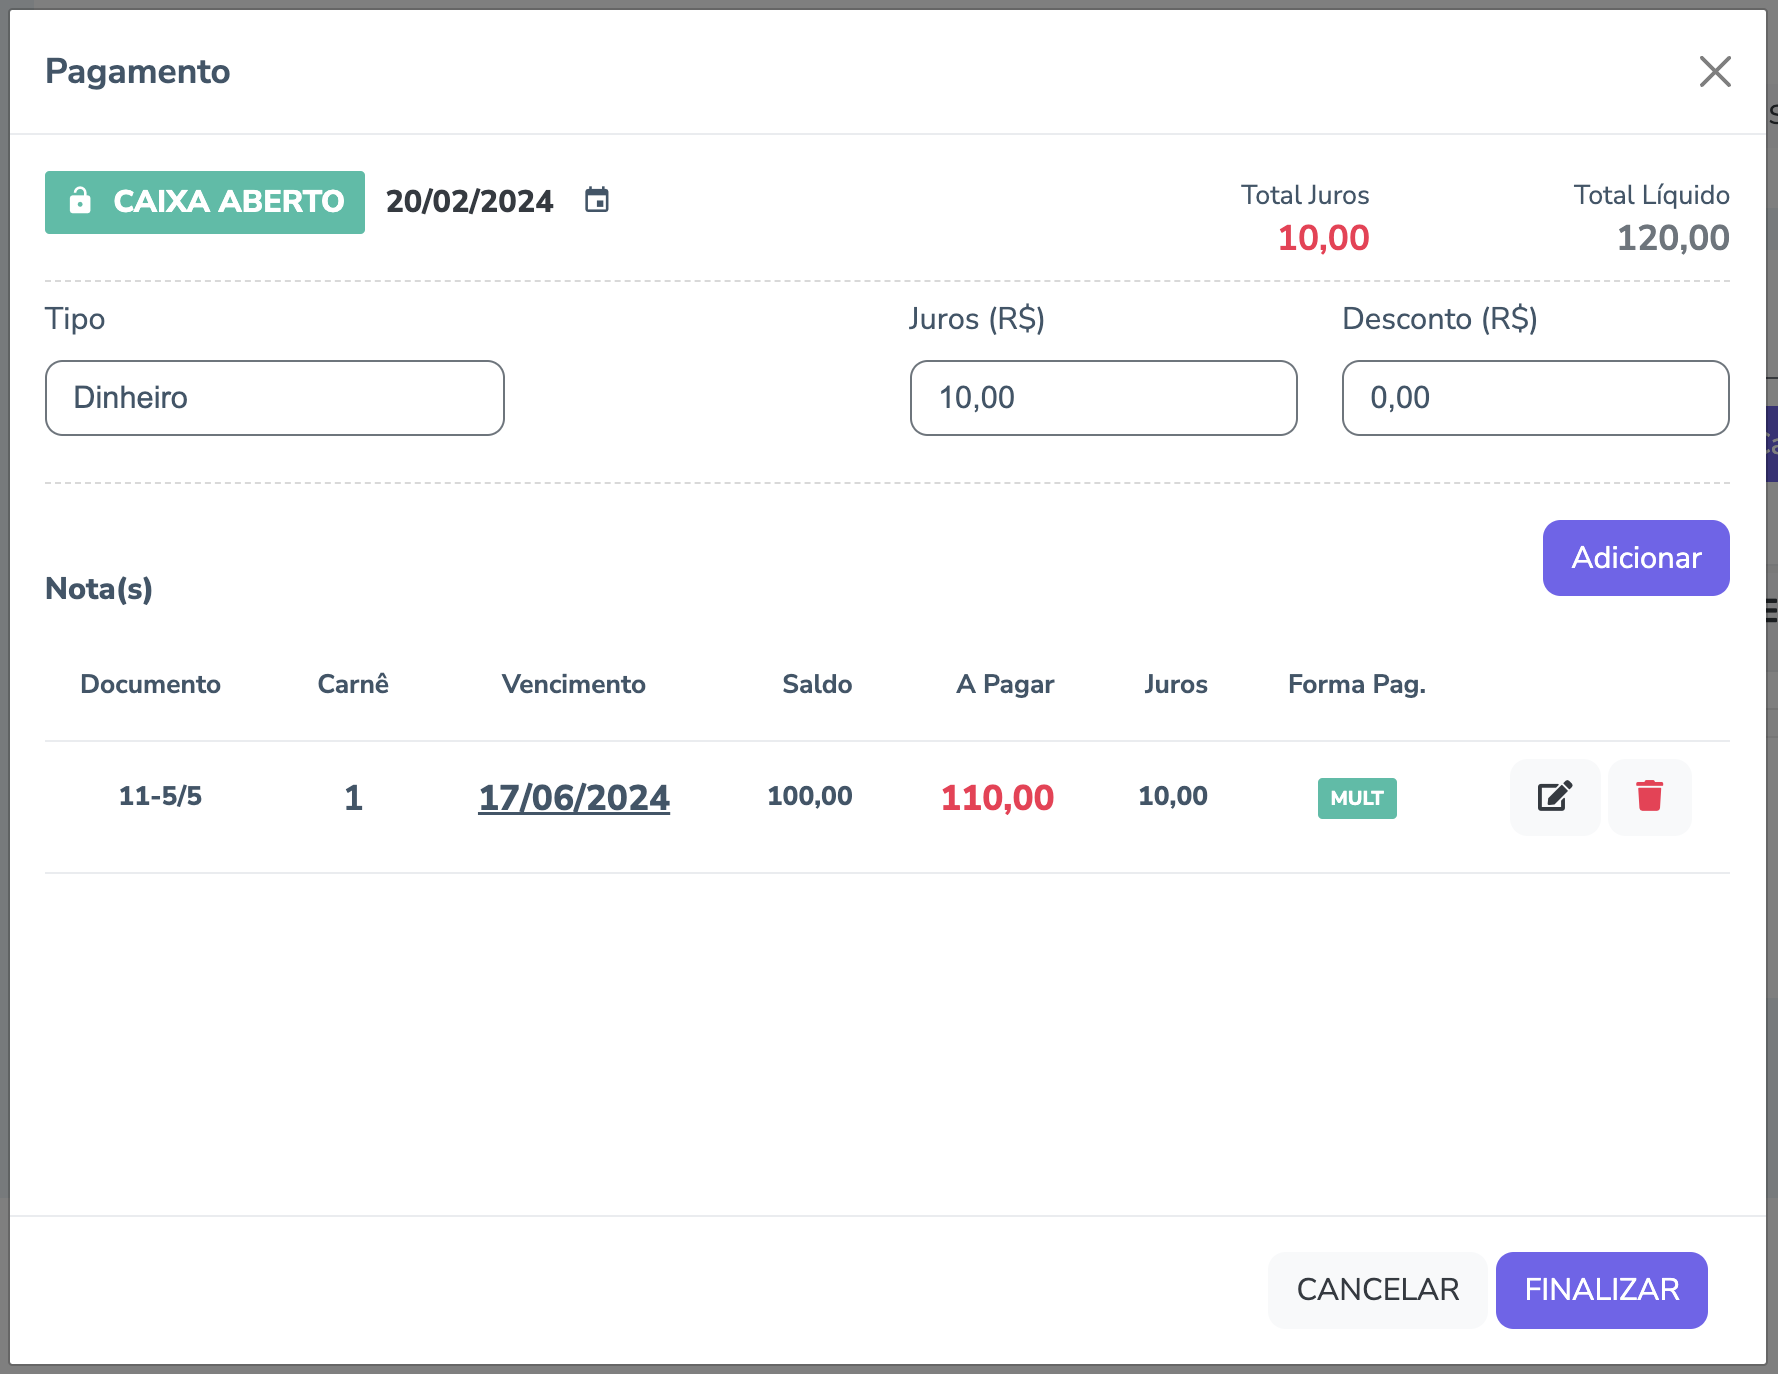Click the red 110,00 amount to pay
This screenshot has width=1778, height=1374.
pyautogui.click(x=997, y=798)
